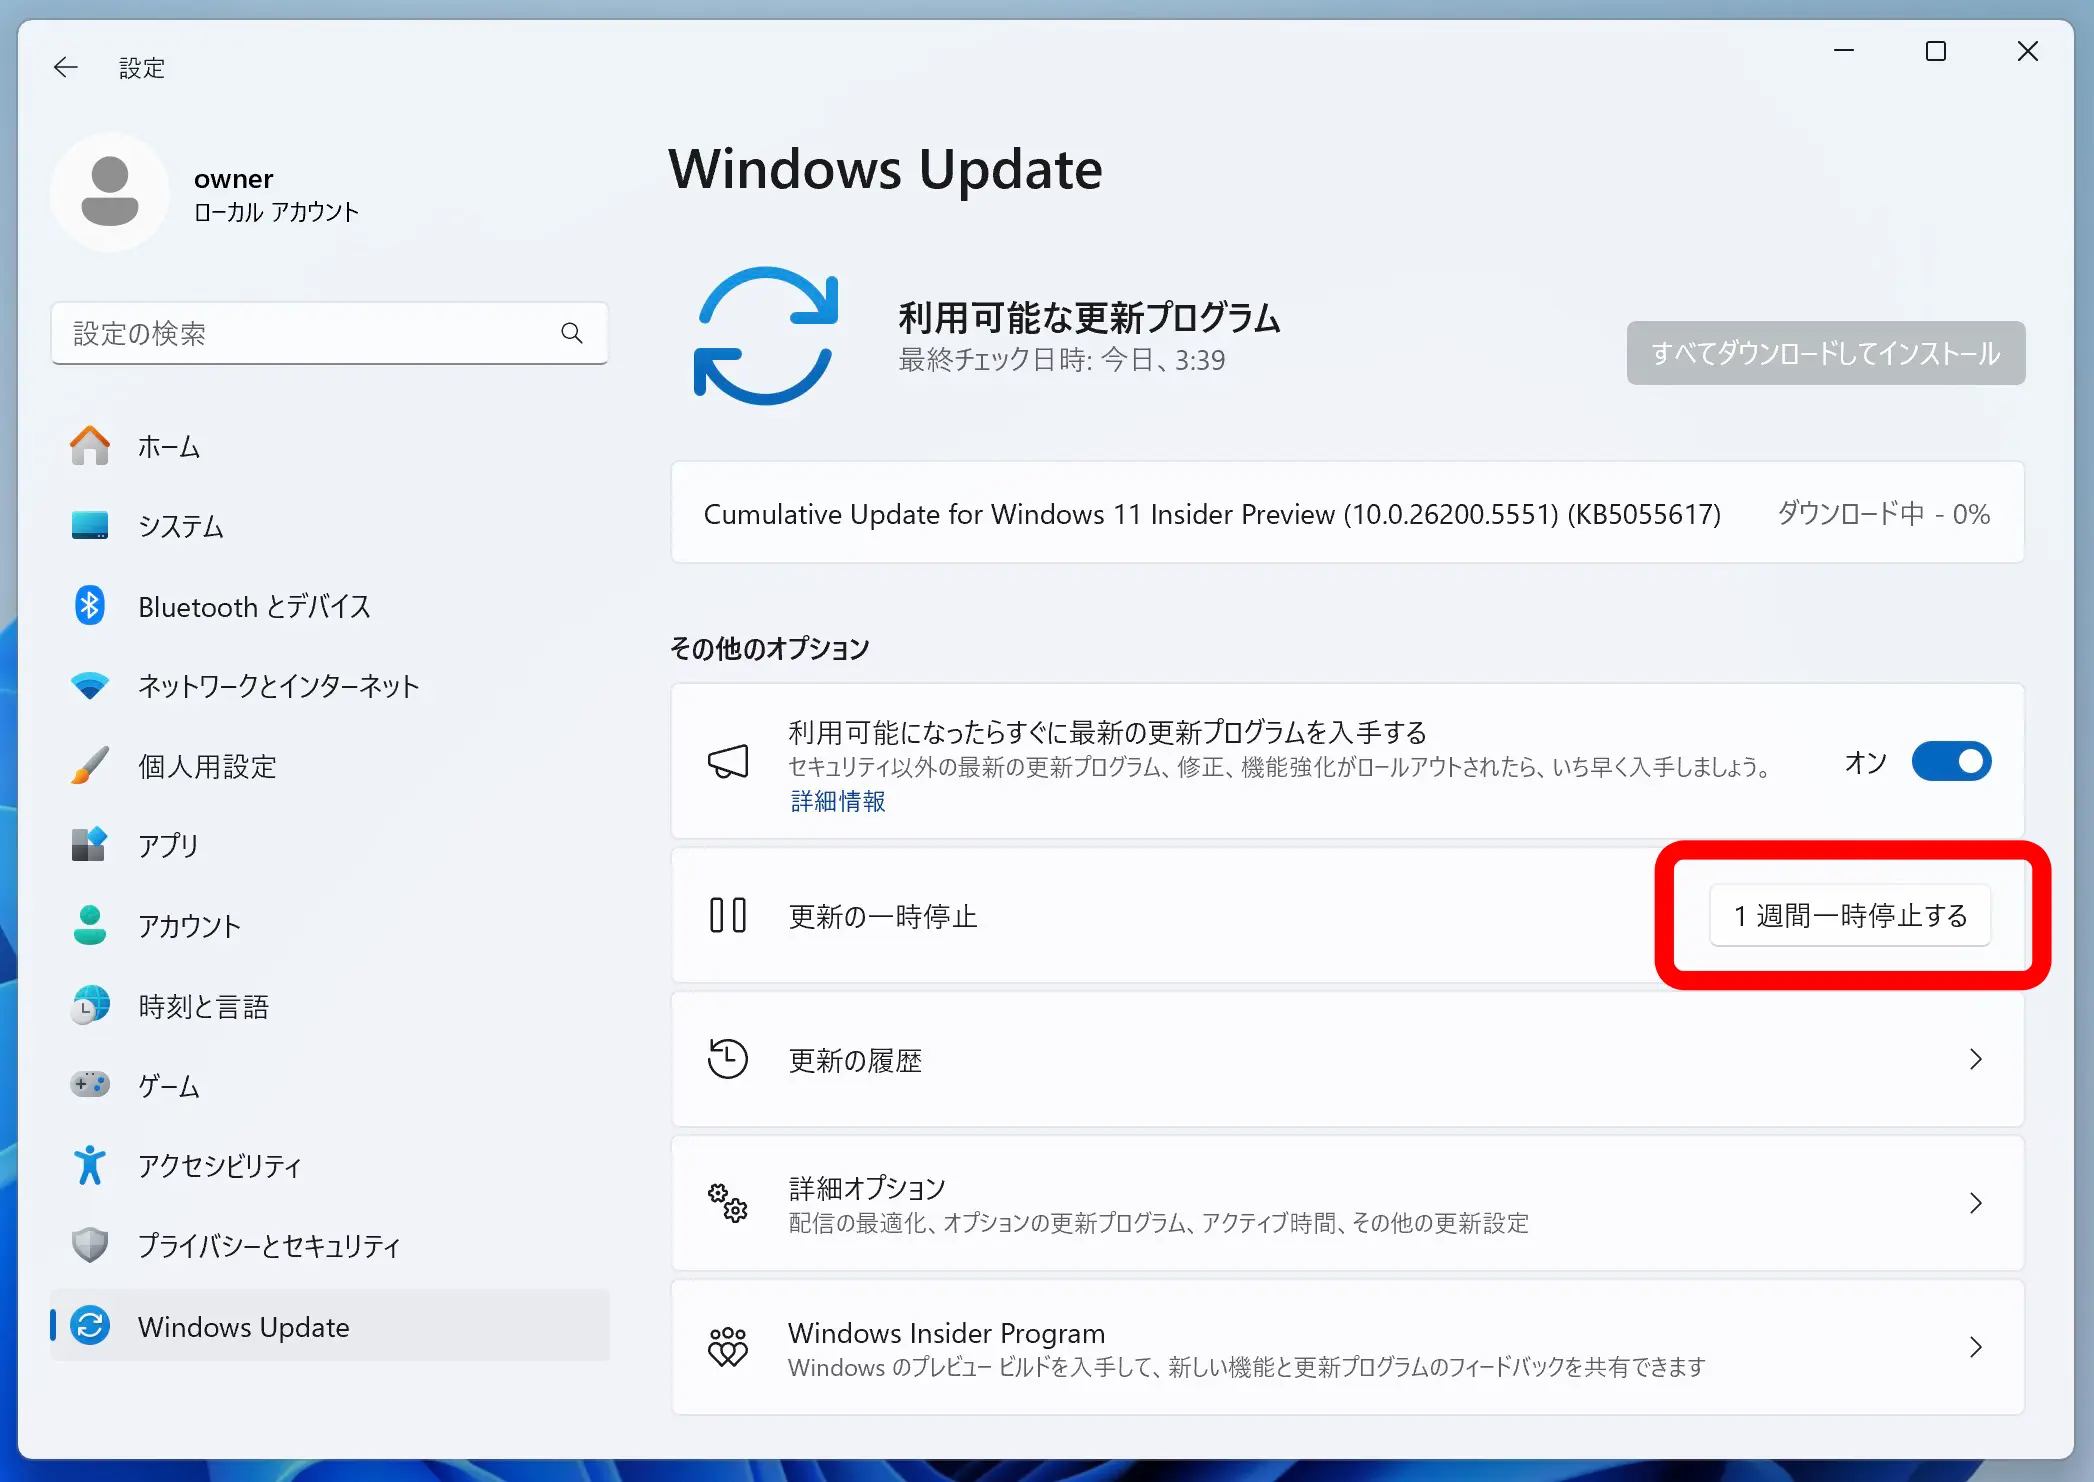Click the paintbrush personalization icon
The image size is (2094, 1482).
click(90, 765)
